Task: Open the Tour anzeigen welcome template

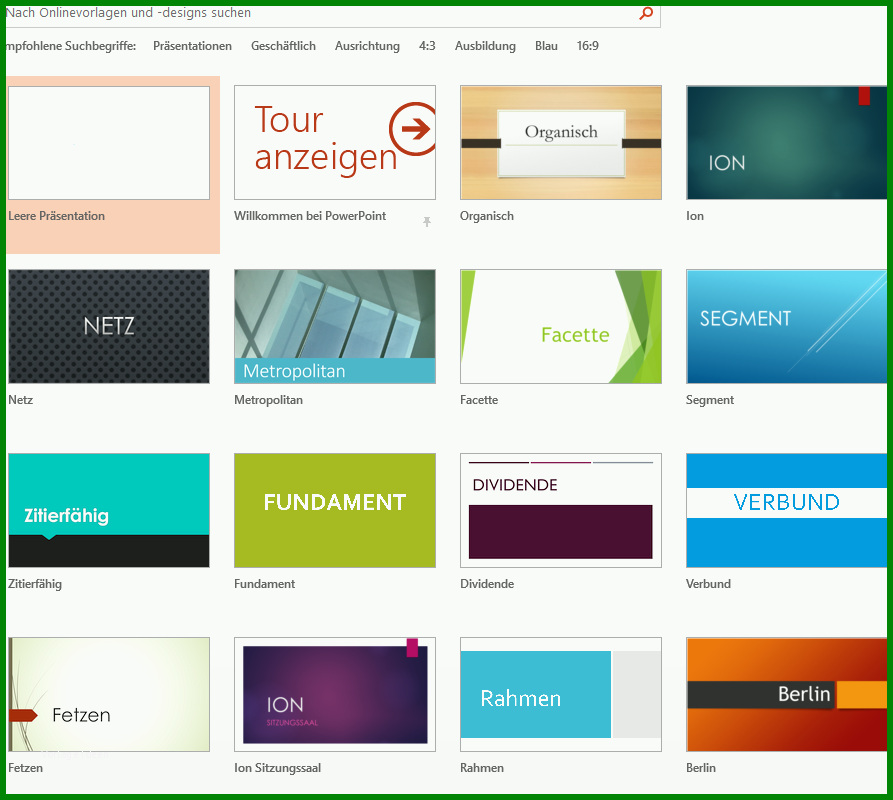Action: tap(335, 143)
